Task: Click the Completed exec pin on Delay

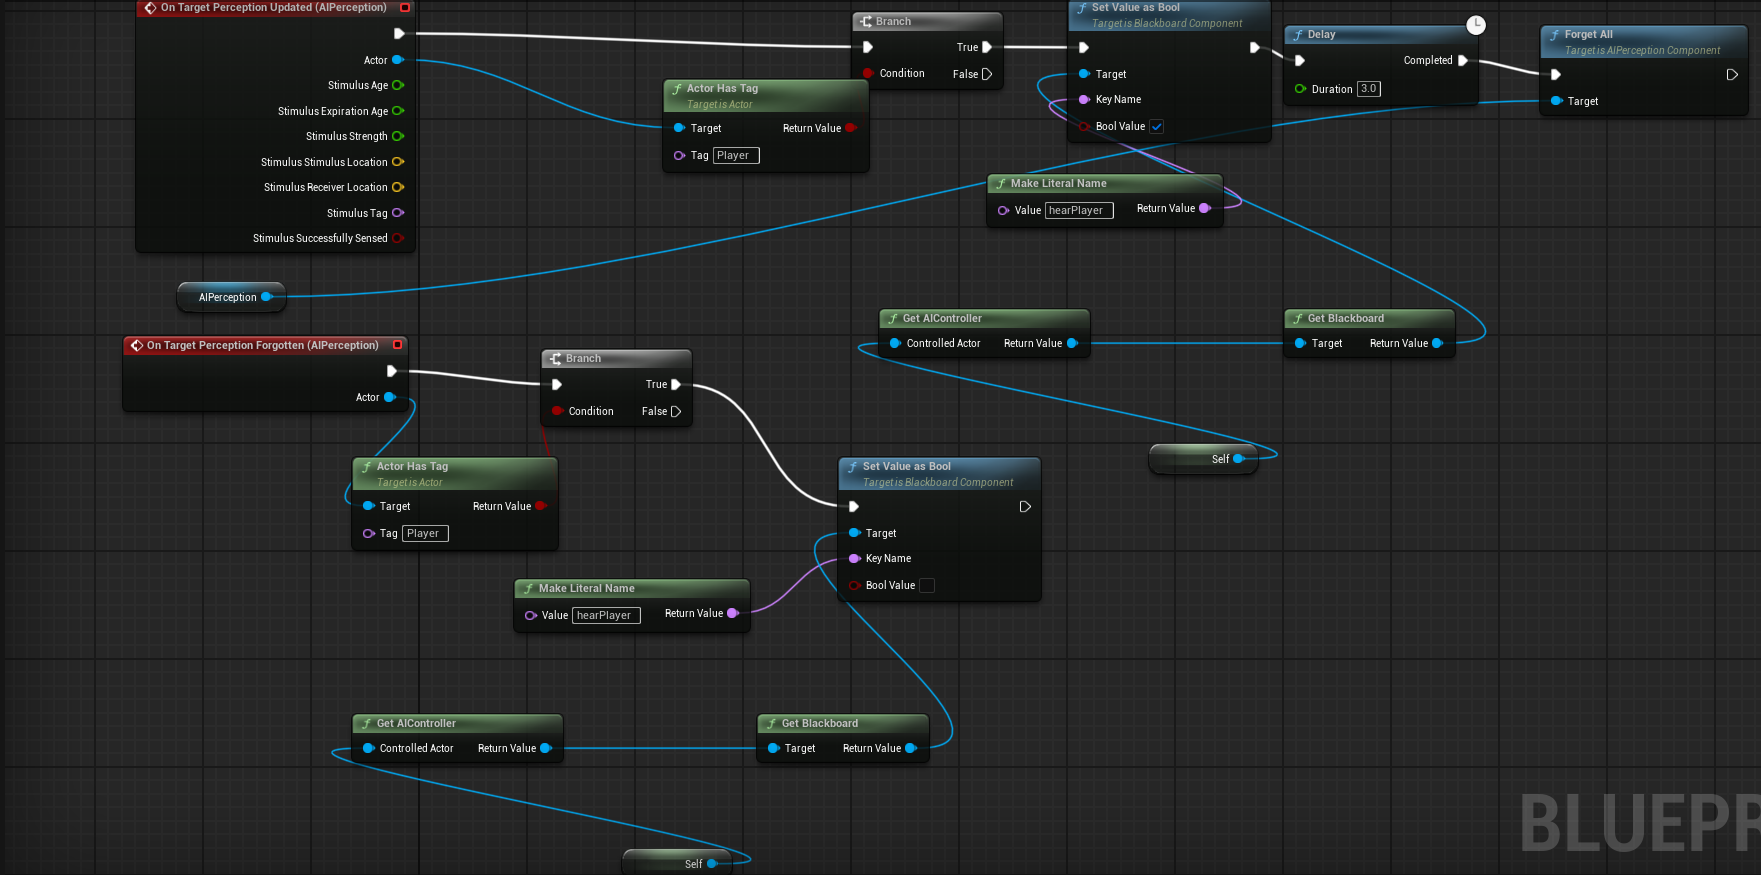Action: coord(1463,61)
